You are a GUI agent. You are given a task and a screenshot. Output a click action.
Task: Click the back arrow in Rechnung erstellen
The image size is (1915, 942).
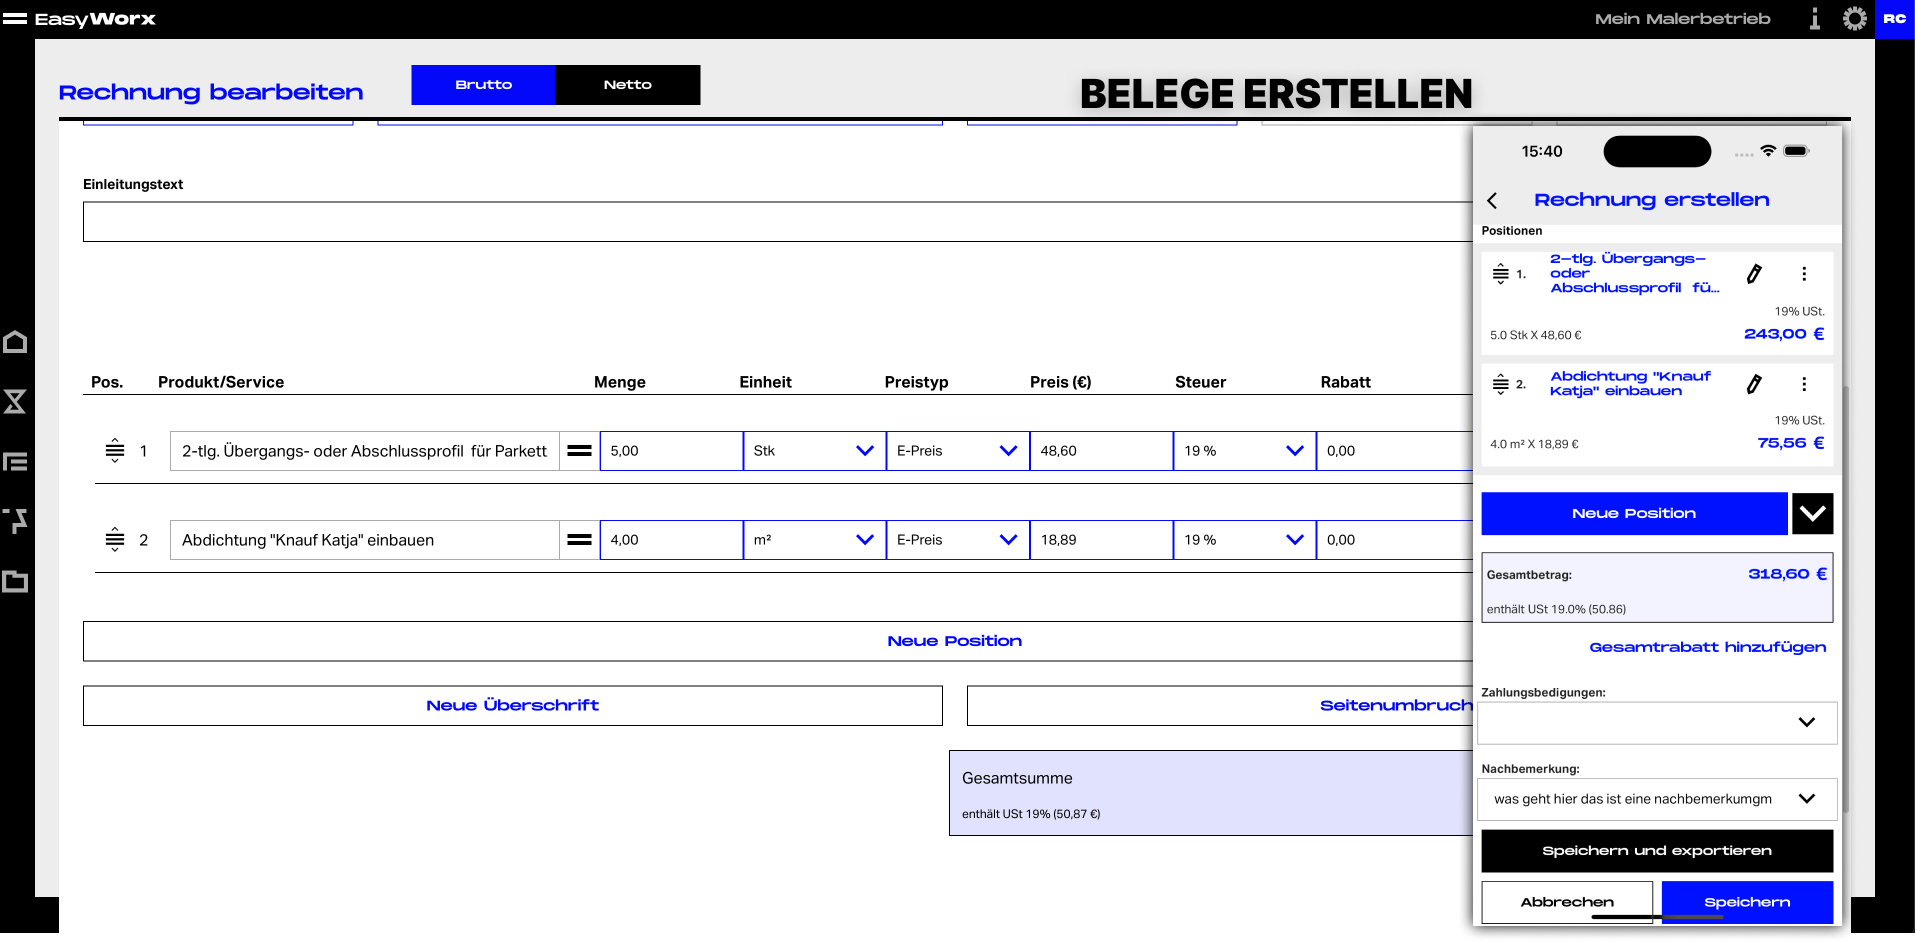(1492, 201)
